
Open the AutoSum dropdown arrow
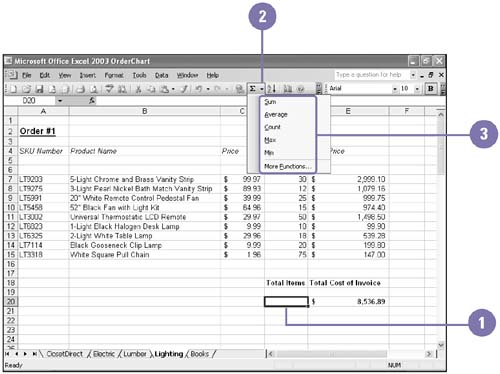261,89
